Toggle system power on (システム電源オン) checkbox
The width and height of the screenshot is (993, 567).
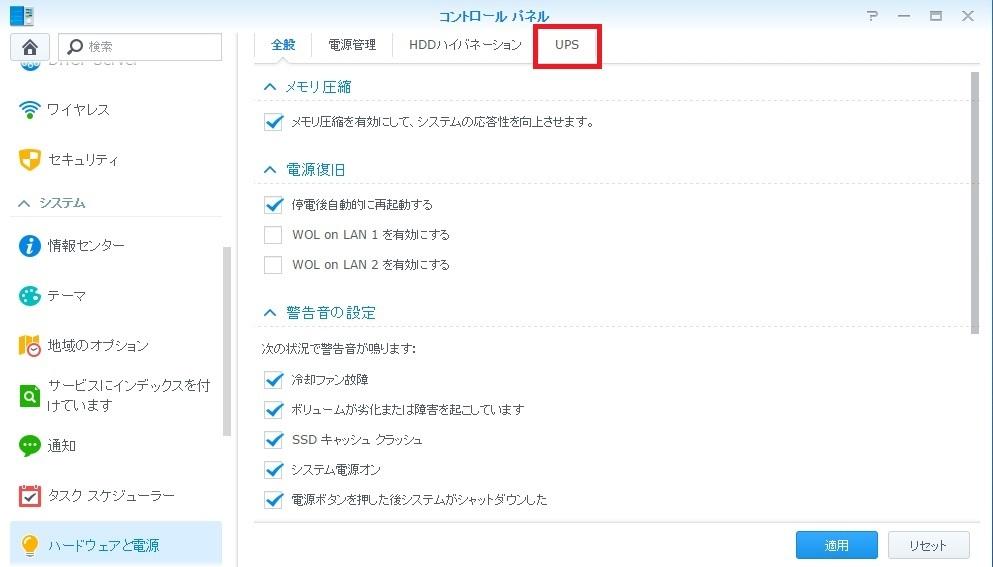[273, 469]
